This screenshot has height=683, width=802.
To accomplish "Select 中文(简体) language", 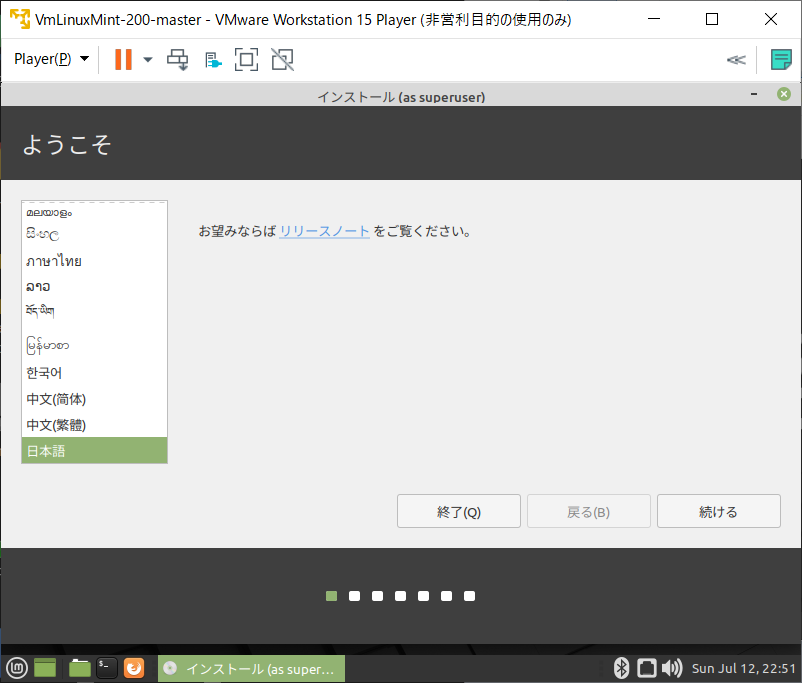I will coord(94,399).
